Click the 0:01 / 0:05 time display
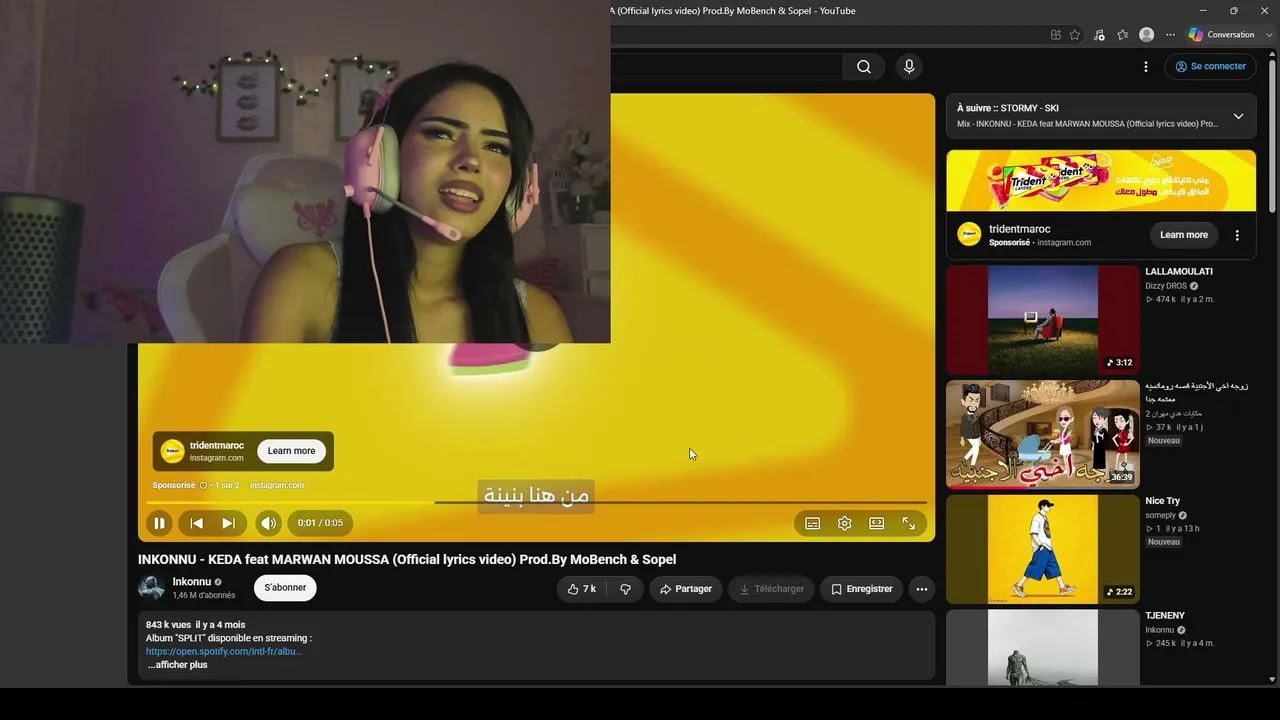This screenshot has height=720, width=1280. coord(320,523)
